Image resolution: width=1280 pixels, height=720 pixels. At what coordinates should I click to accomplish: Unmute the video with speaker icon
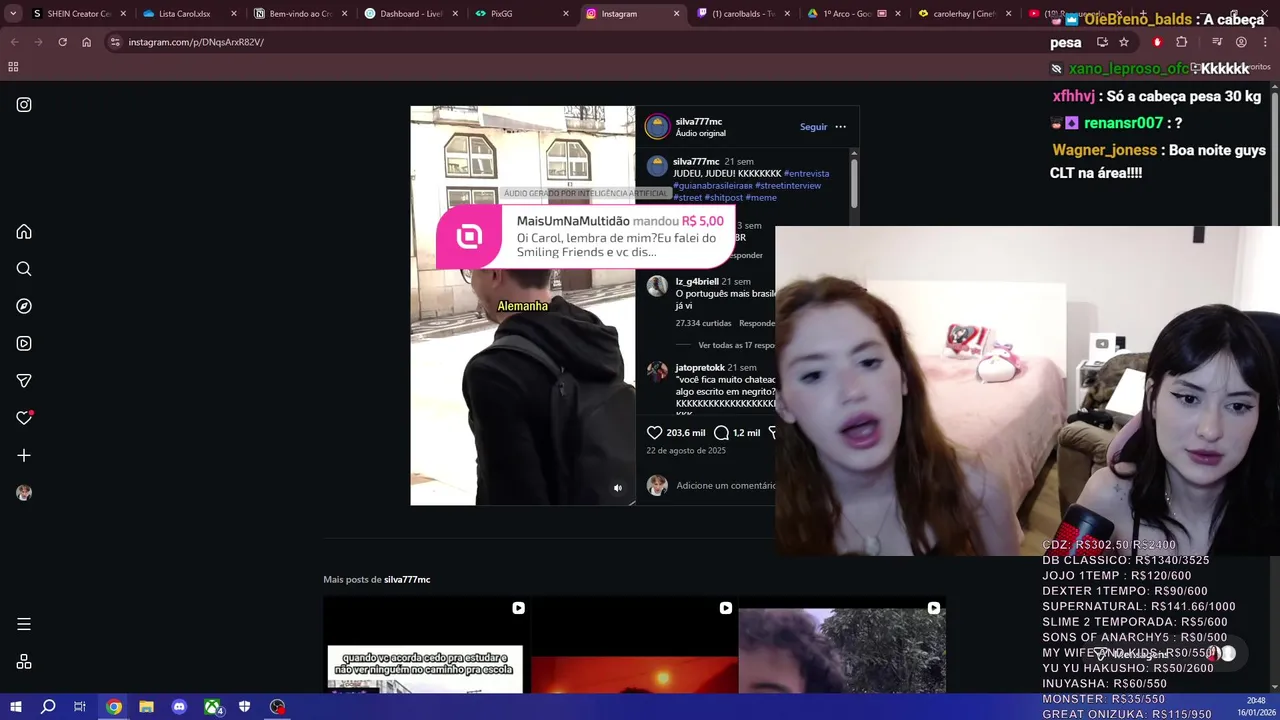click(x=617, y=488)
